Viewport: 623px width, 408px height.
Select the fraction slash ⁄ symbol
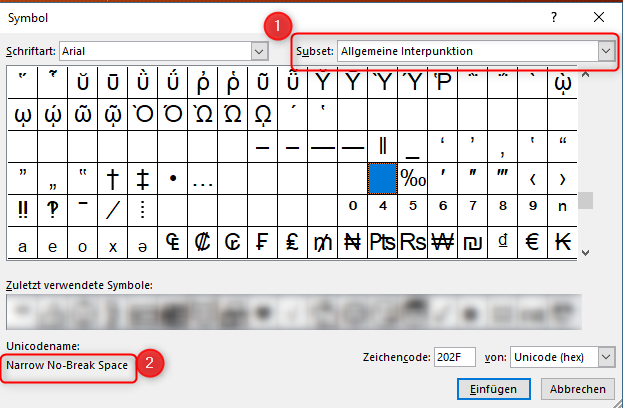(x=113, y=211)
